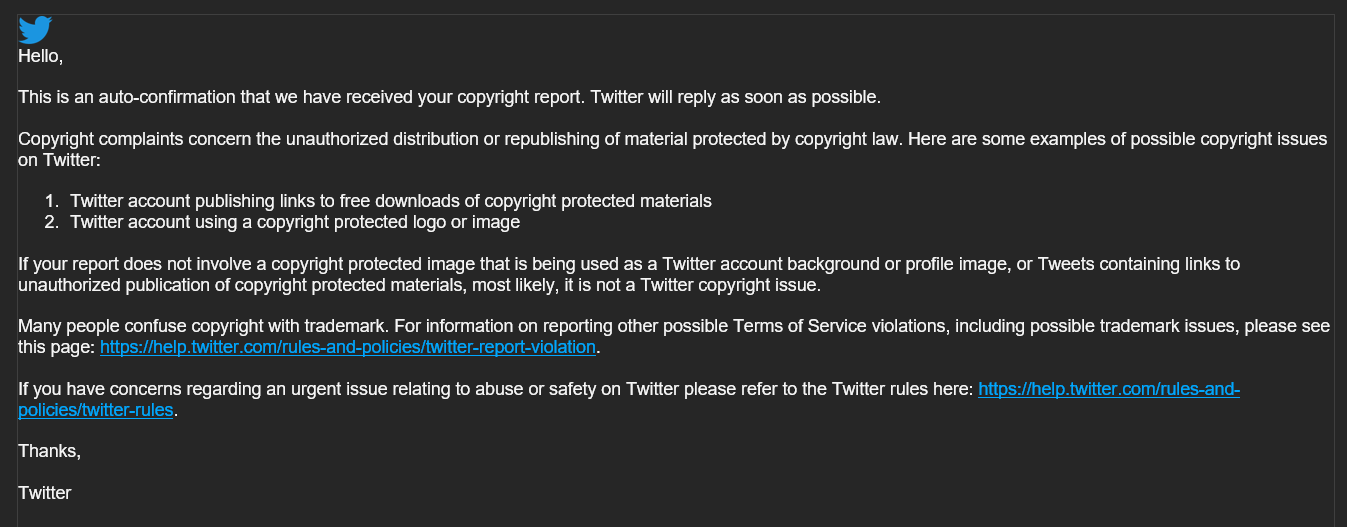The width and height of the screenshot is (1347, 527).
Task: Click the auto-confirmation sentence about your copyright report
Action: tap(302, 98)
